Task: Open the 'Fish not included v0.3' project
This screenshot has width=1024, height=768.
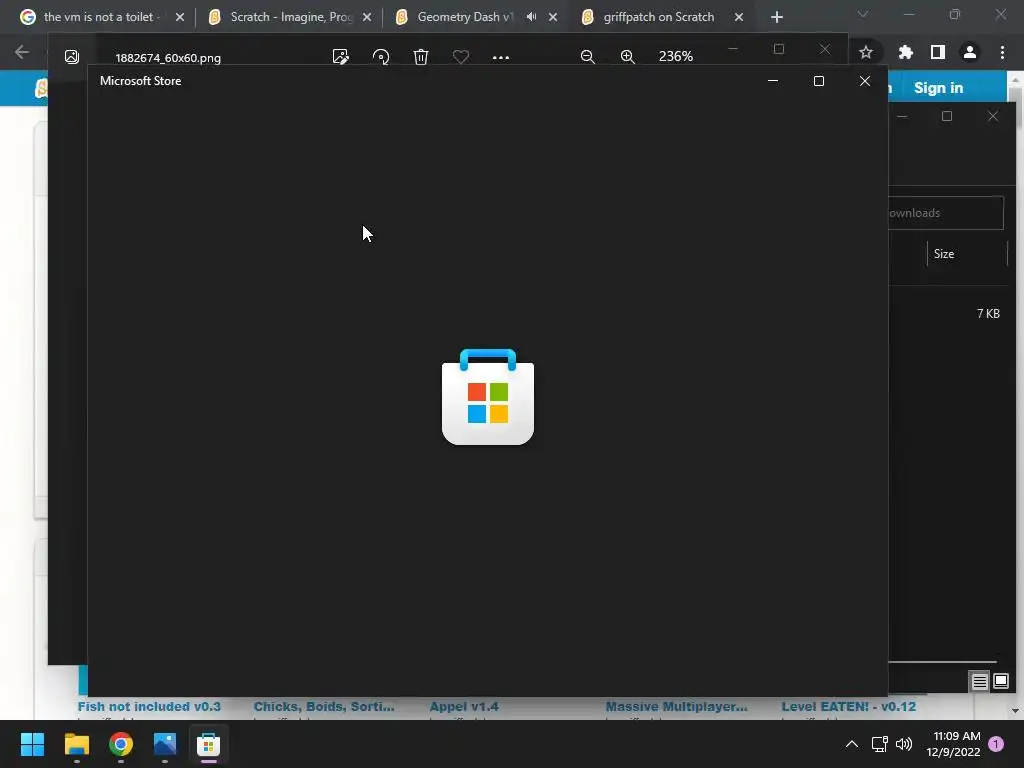Action: pos(149,707)
